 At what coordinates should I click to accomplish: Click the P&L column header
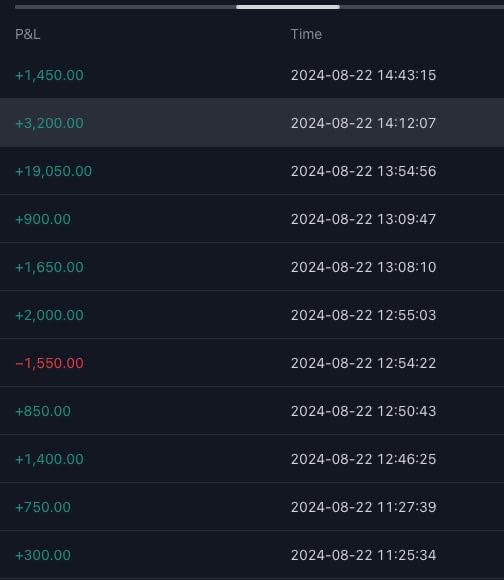click(27, 34)
